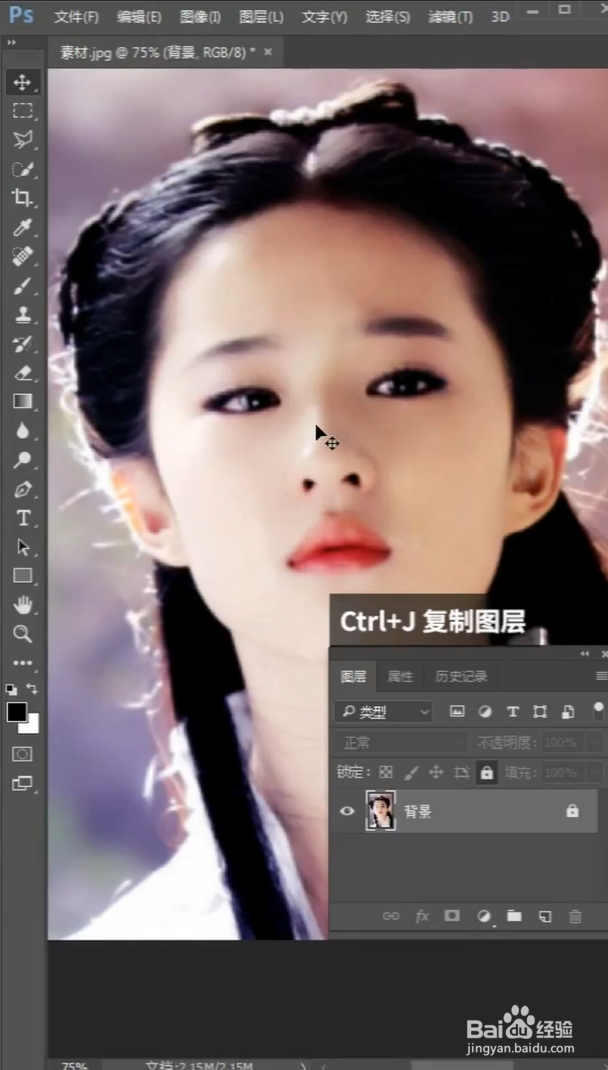Screen dimensions: 608x1070
Task: Open the 图像(I) menu
Action: pos(200,17)
